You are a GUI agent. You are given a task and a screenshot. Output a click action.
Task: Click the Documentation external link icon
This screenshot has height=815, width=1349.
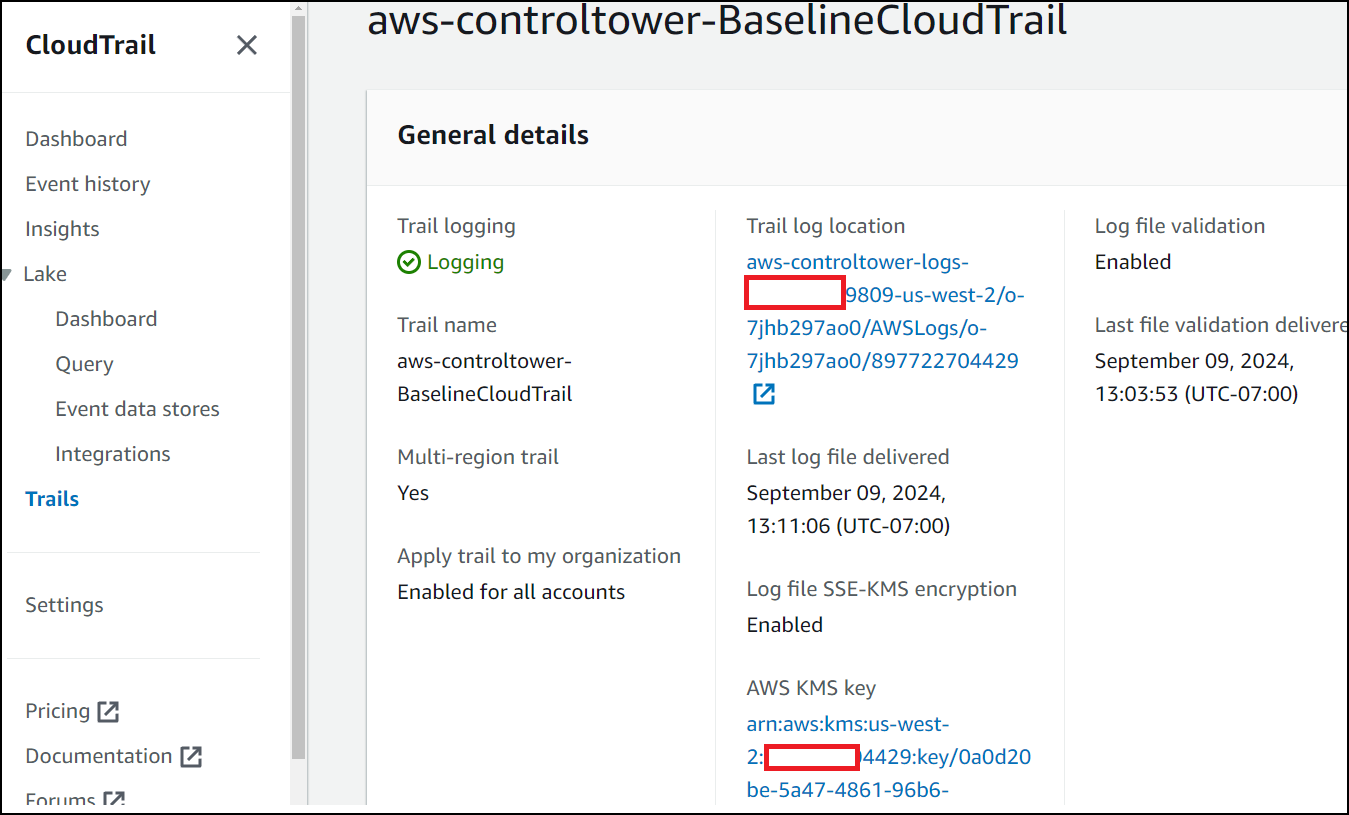point(191,756)
